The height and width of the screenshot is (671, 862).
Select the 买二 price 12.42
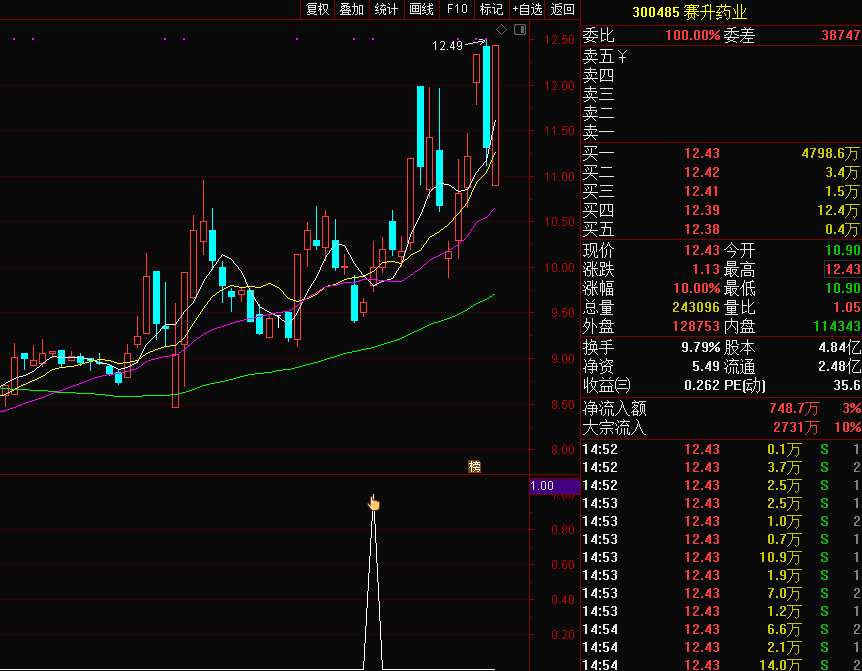click(x=701, y=173)
